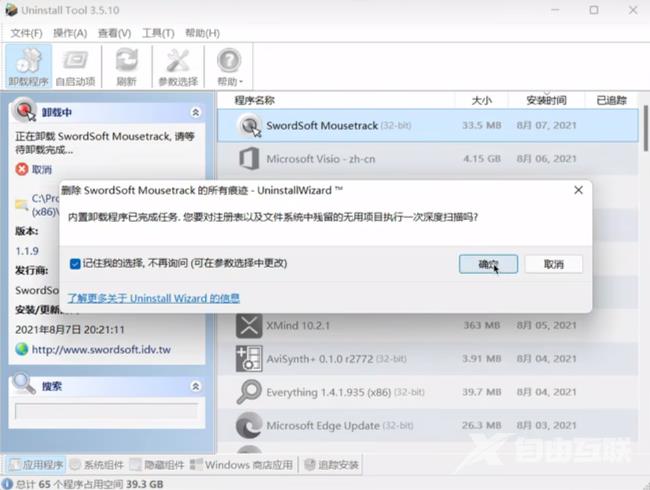Viewport: 650px width, 490px height.
Task: Open the 工具(T) menu
Action: pos(157,33)
